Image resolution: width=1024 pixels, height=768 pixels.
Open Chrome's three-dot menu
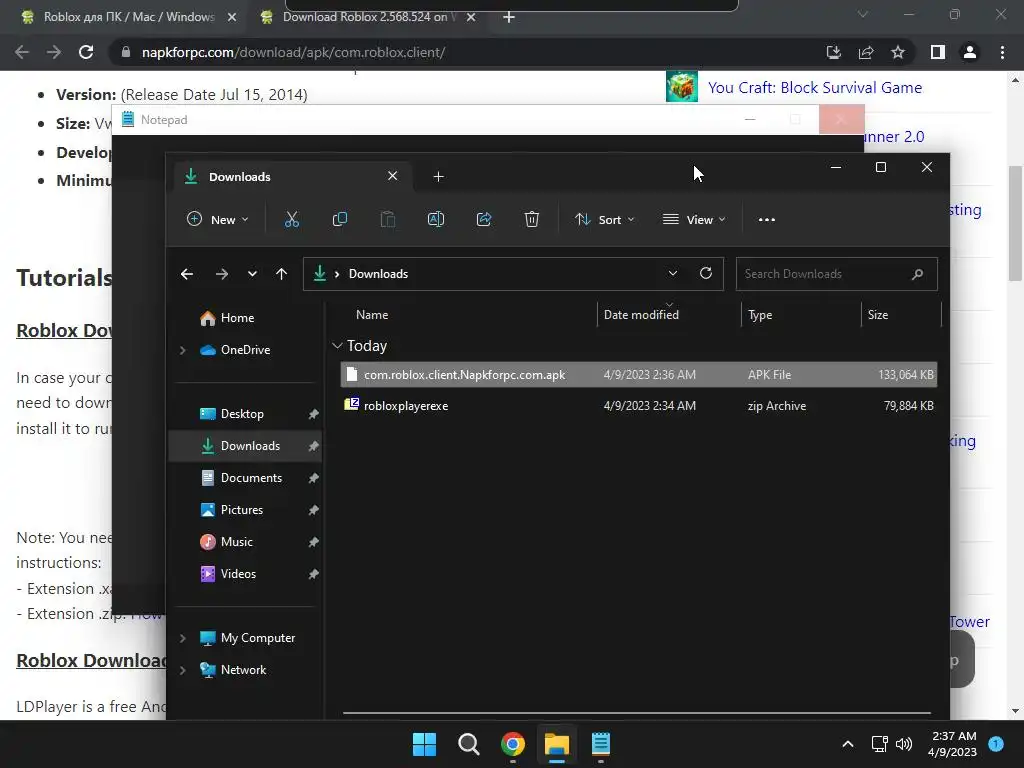click(1002, 52)
